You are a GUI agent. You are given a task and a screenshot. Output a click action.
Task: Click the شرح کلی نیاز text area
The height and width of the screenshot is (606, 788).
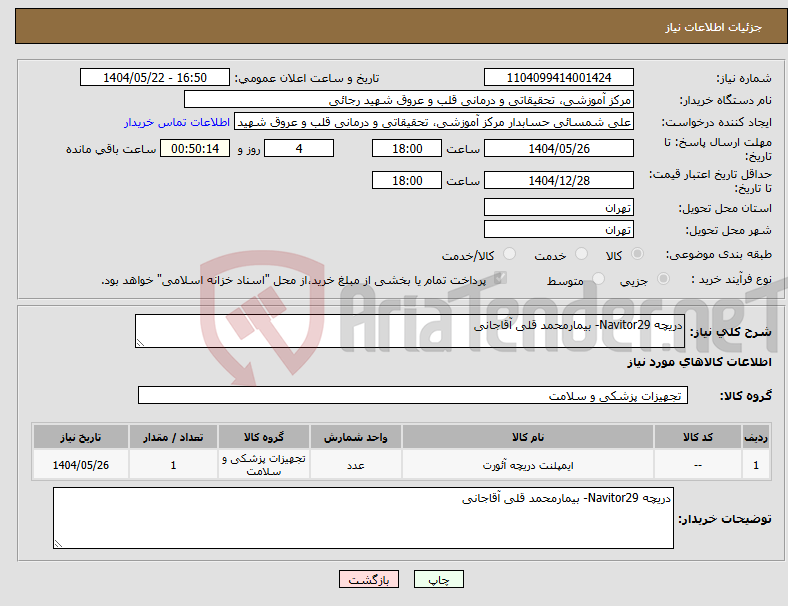click(x=410, y=331)
